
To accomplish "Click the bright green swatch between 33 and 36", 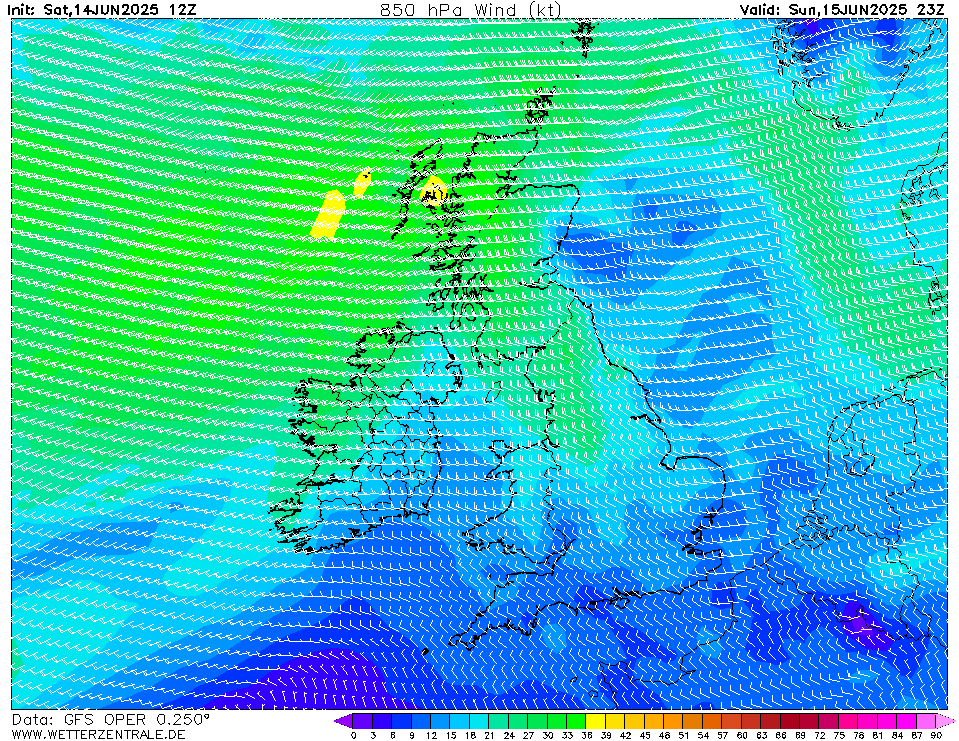I will click(x=576, y=721).
